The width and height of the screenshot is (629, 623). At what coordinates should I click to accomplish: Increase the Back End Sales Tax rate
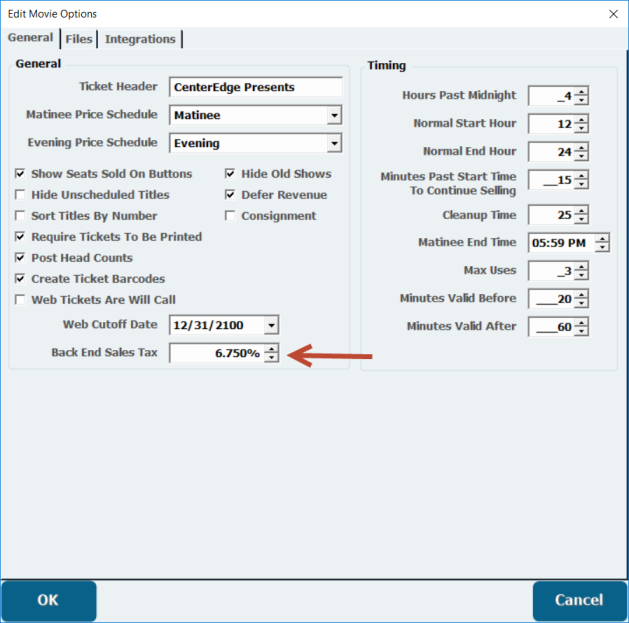[270, 349]
